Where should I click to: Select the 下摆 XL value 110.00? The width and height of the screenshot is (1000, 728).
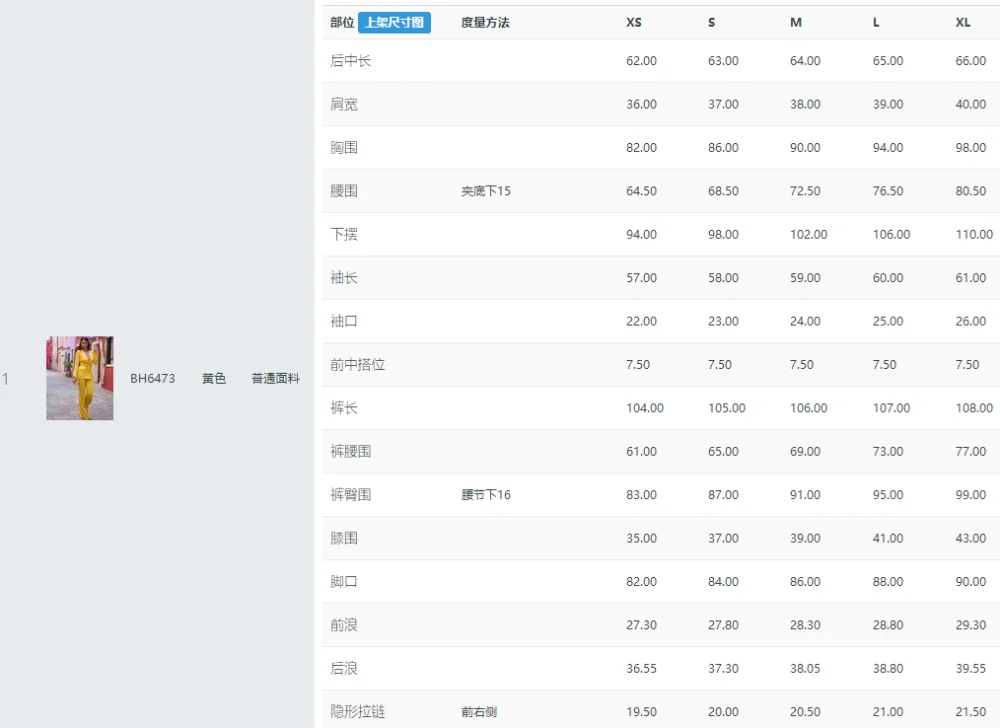[974, 234]
